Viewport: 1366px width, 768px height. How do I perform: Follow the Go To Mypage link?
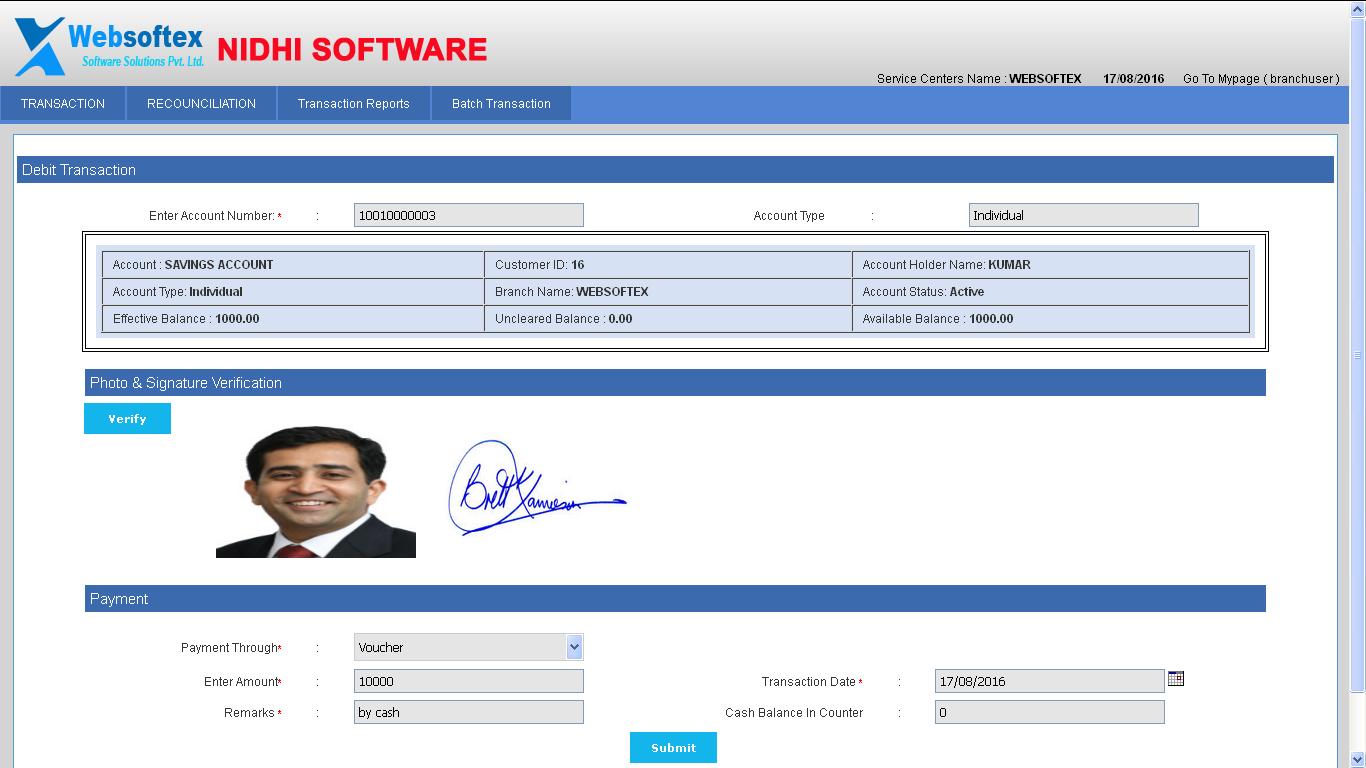[1260, 79]
